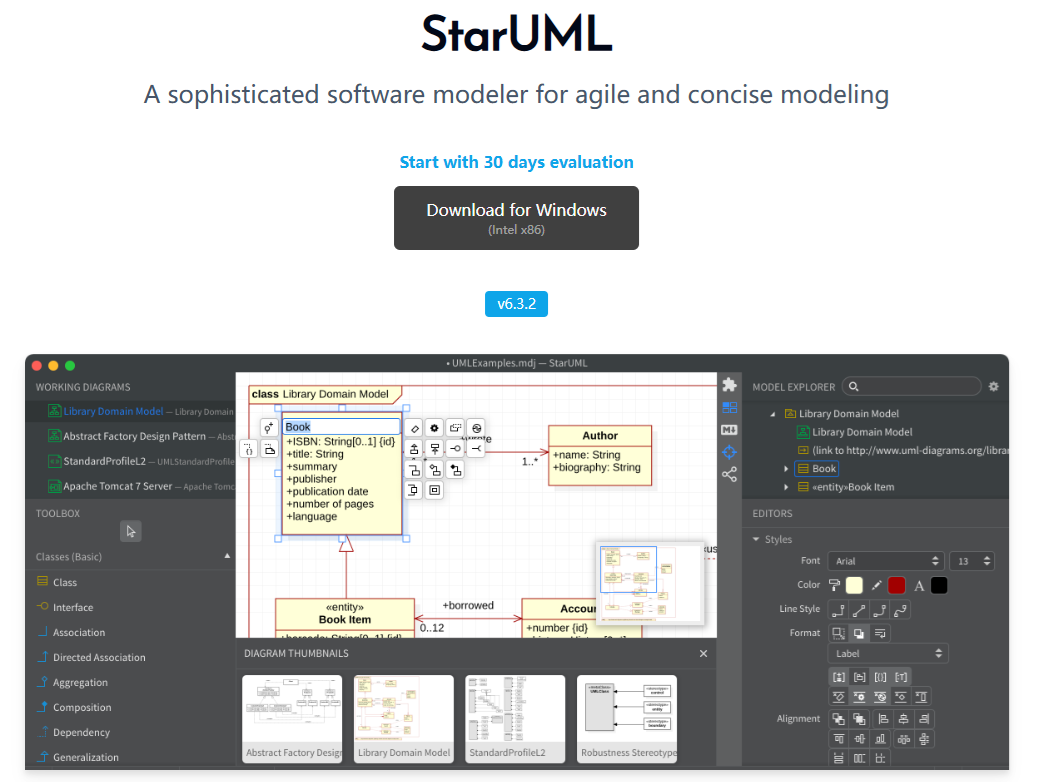This screenshot has height=782, width=1041.
Task: Click the red line color swatch
Action: (896, 586)
